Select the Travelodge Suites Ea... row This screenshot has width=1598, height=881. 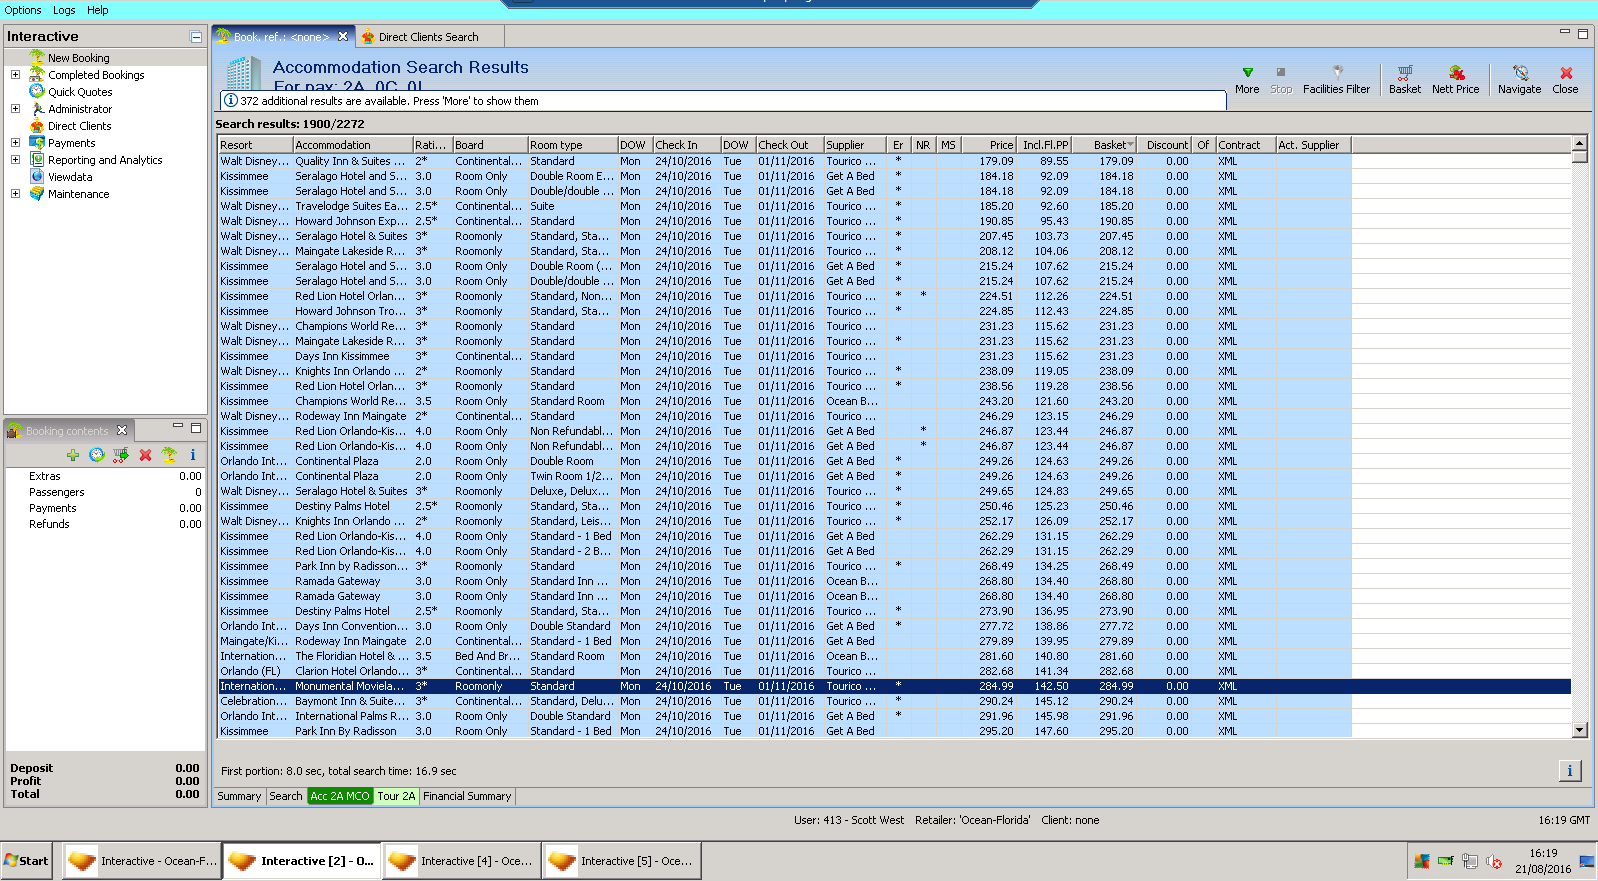(x=894, y=206)
